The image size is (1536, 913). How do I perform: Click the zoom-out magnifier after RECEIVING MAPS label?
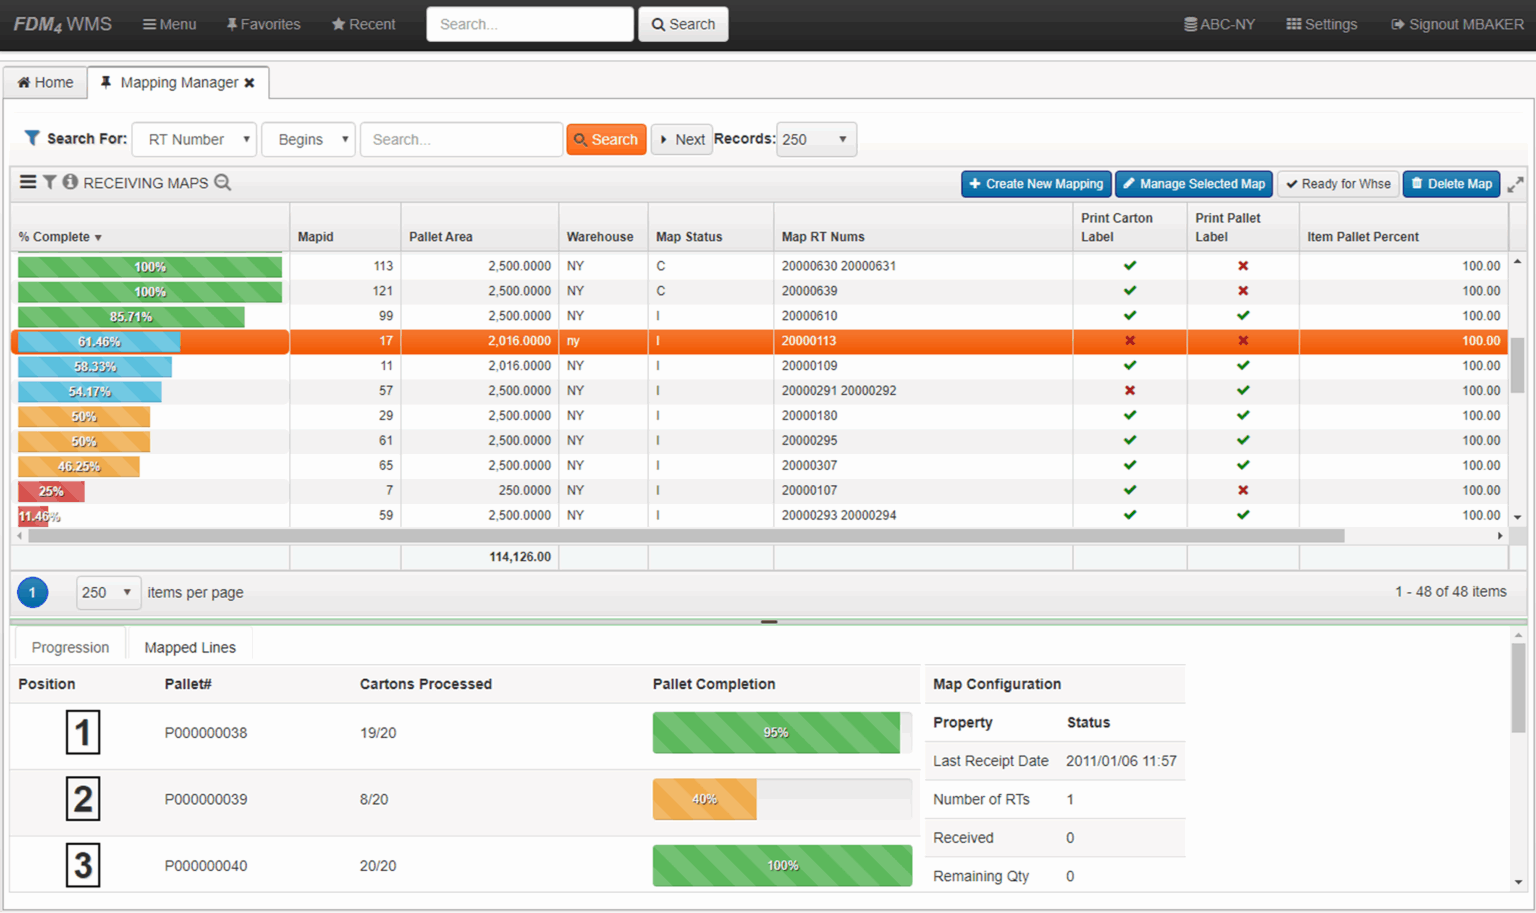[223, 183]
